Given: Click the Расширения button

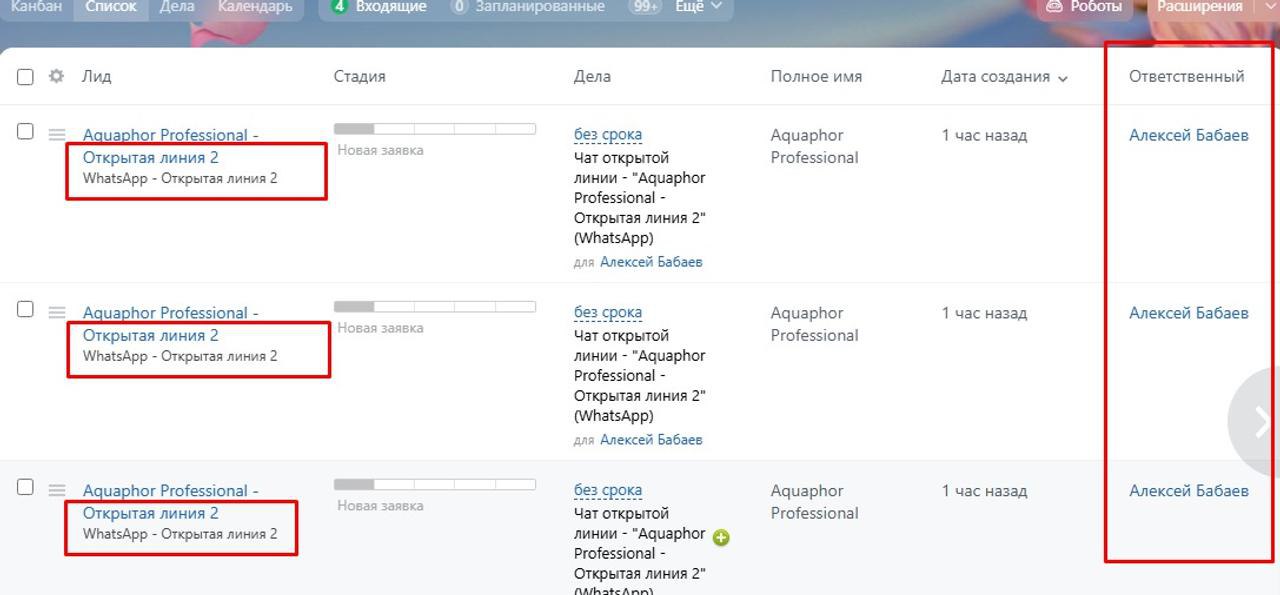Looking at the screenshot, I should pyautogui.click(x=1199, y=7).
